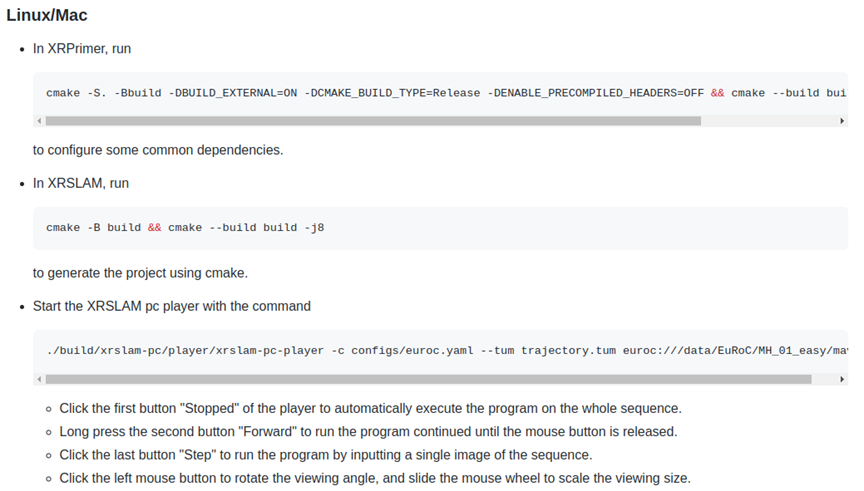
Task: Click the xrslam-pc-player command scrollbar thumb
Action: [428, 380]
